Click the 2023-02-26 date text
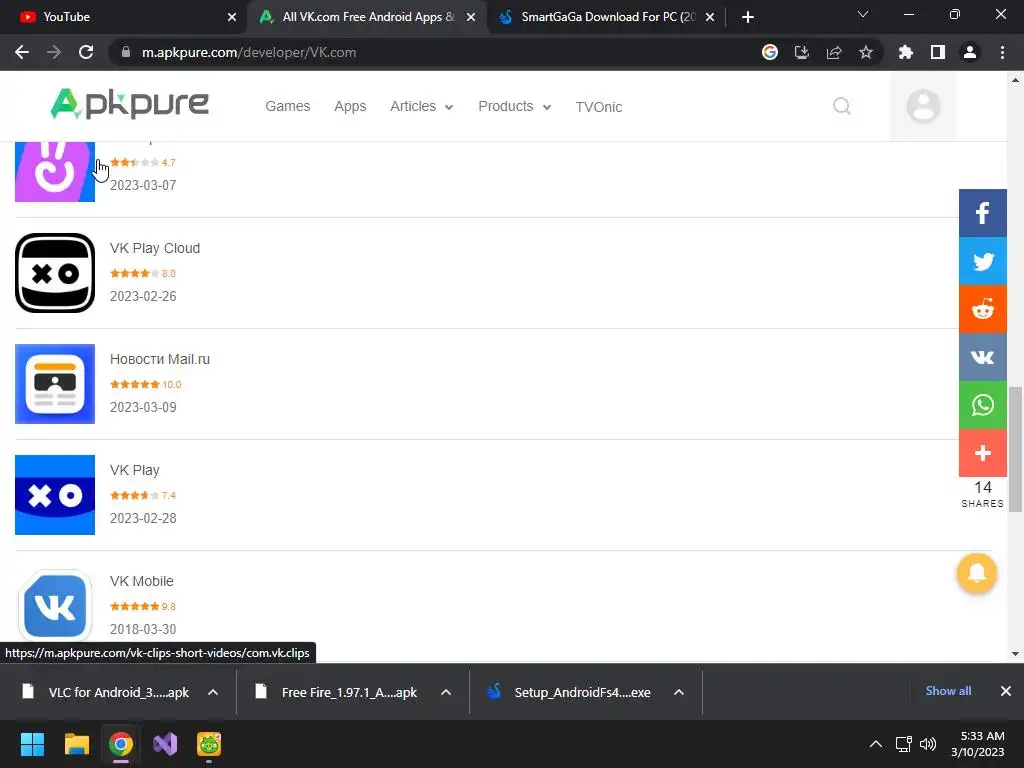Image resolution: width=1024 pixels, height=768 pixels. pos(143,296)
